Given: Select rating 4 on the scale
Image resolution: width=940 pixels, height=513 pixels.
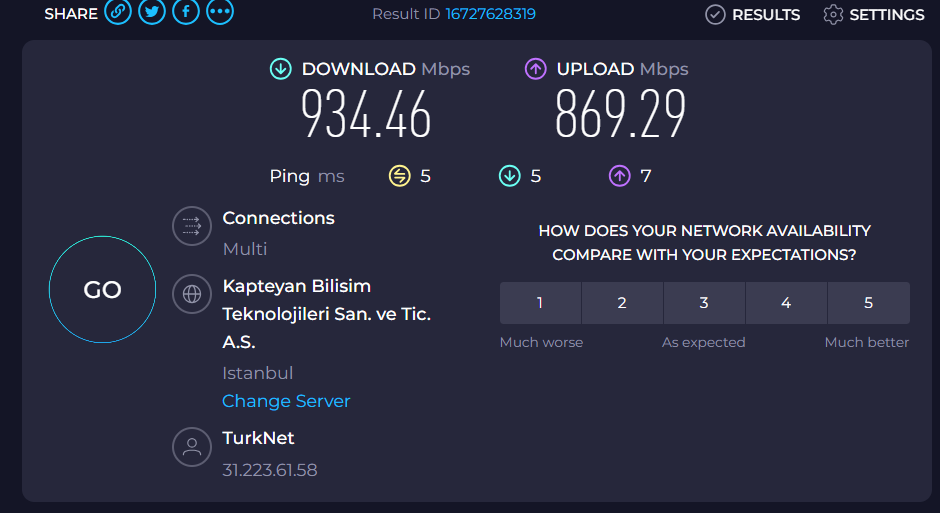Looking at the screenshot, I should click(x=786, y=303).
